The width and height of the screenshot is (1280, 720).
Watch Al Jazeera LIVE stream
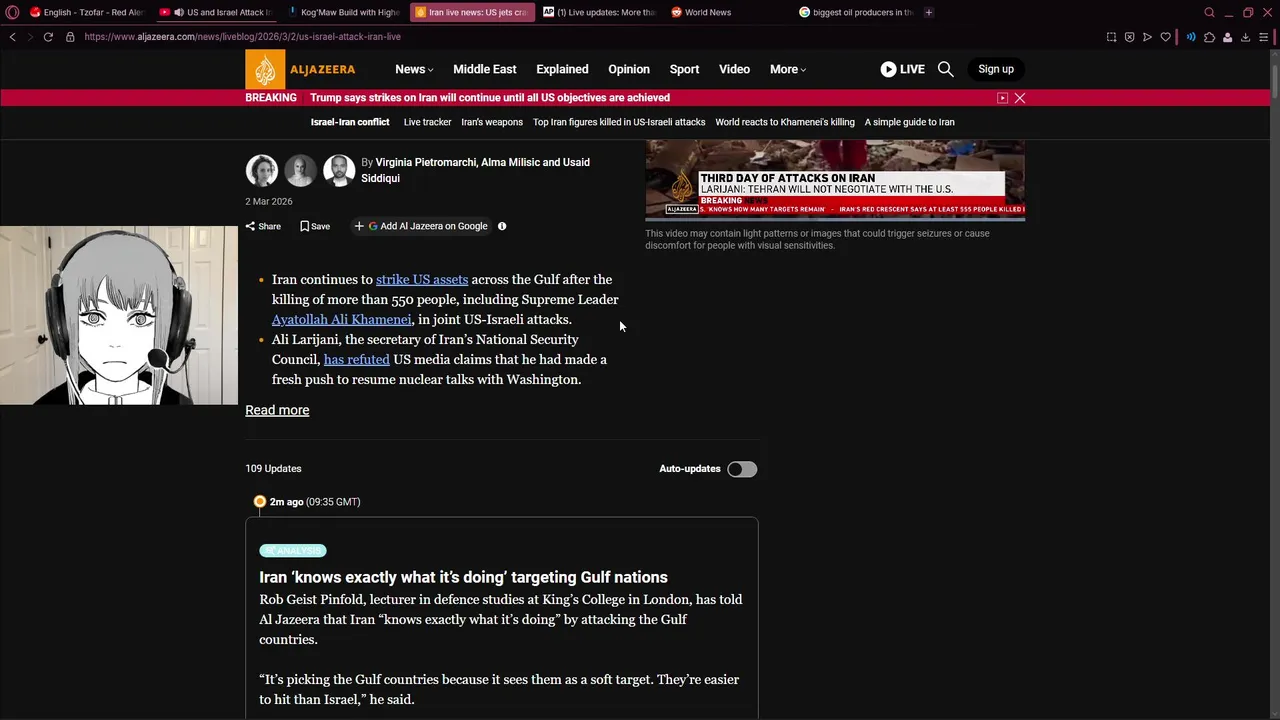902,69
